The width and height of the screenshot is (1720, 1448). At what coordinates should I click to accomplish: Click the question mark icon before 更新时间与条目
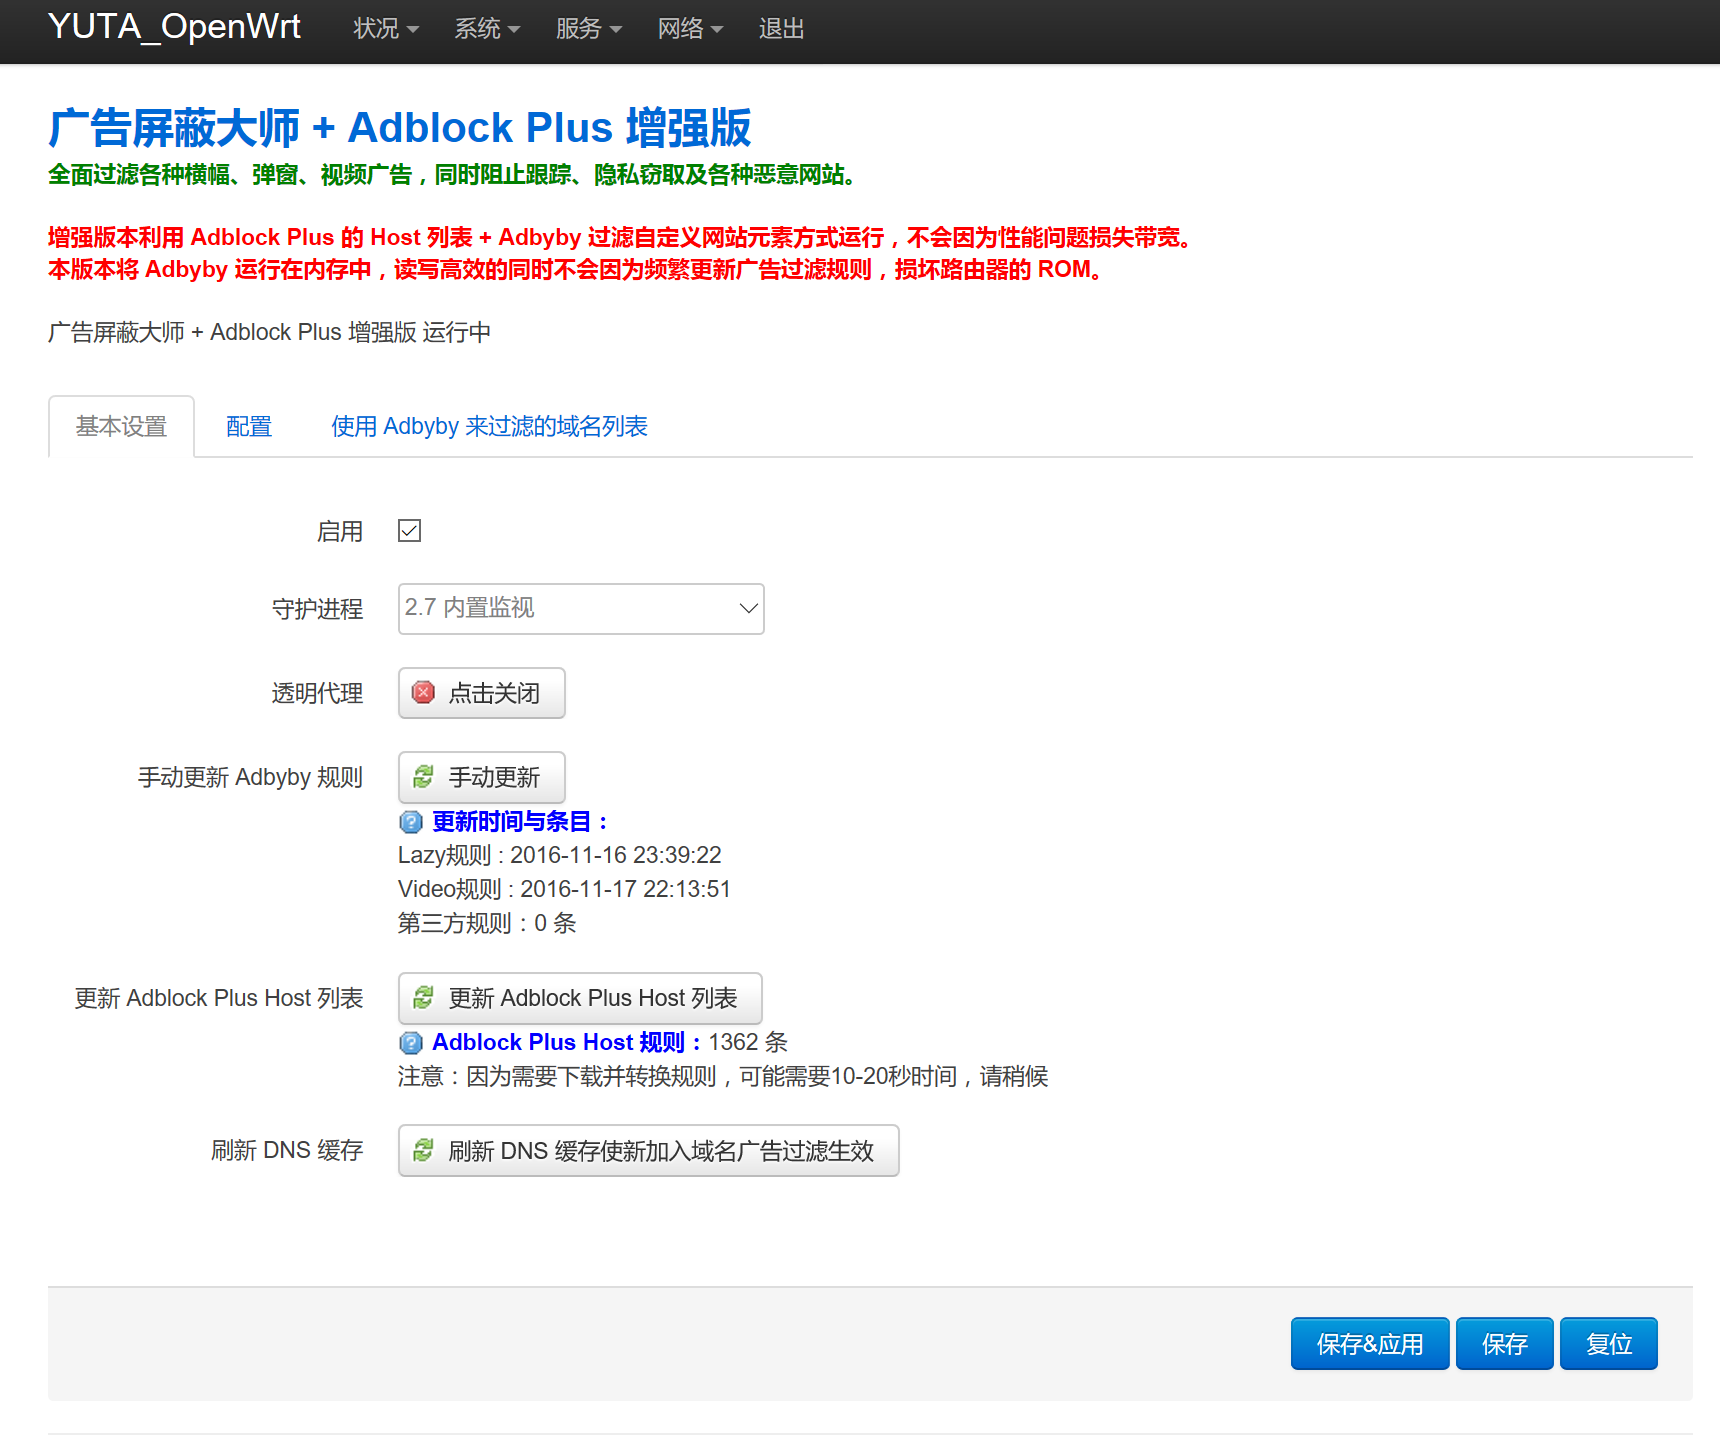click(410, 822)
